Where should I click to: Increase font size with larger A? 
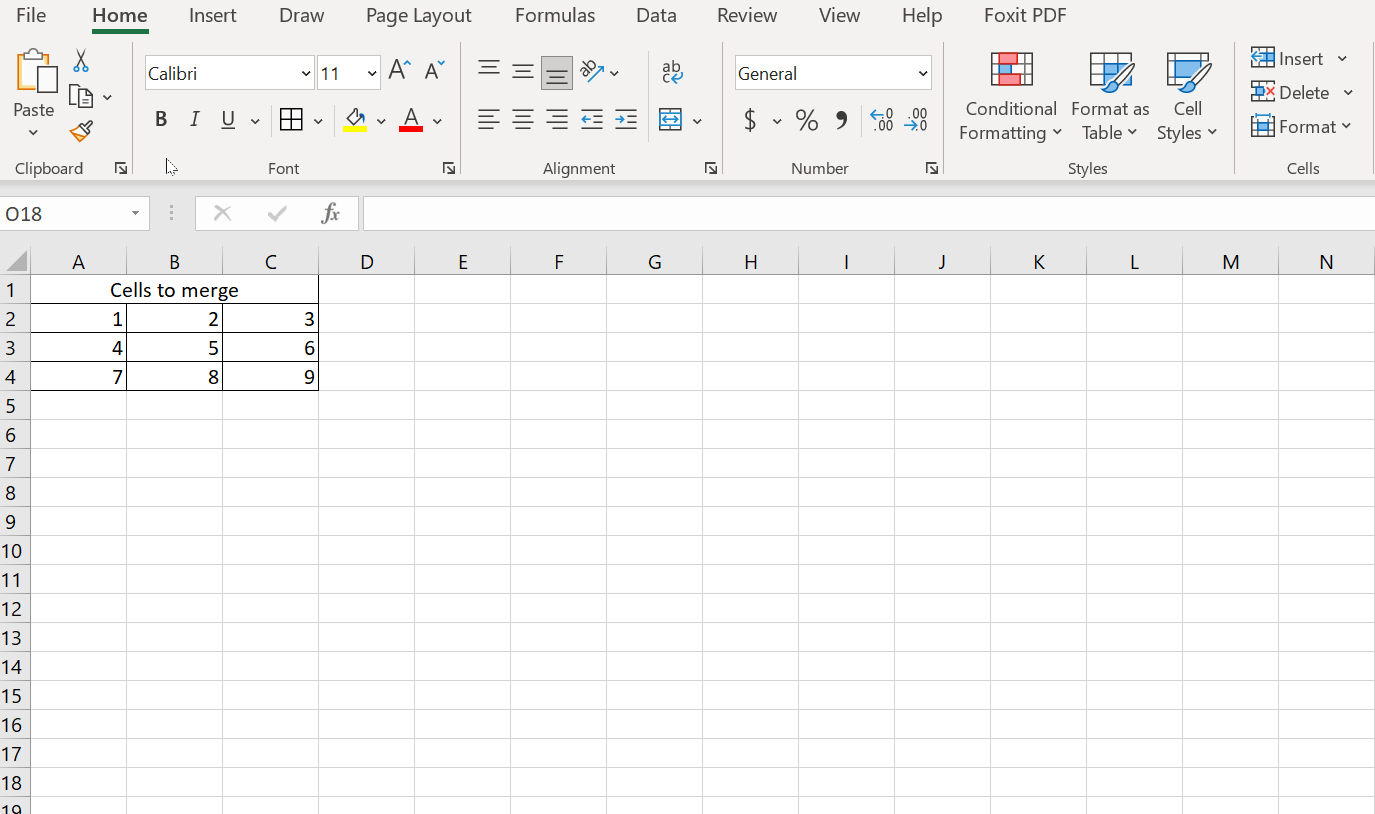pos(399,70)
